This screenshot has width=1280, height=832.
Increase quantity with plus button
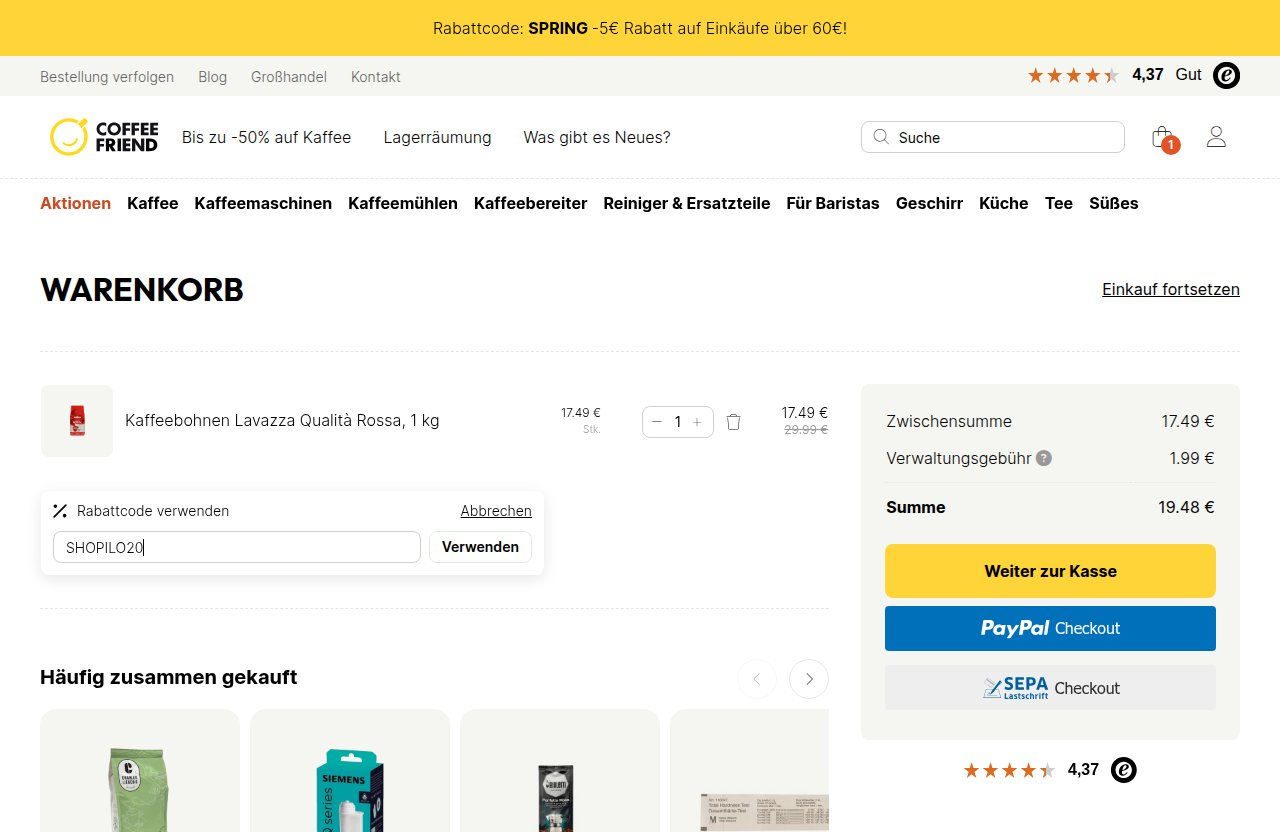pyautogui.click(x=697, y=422)
